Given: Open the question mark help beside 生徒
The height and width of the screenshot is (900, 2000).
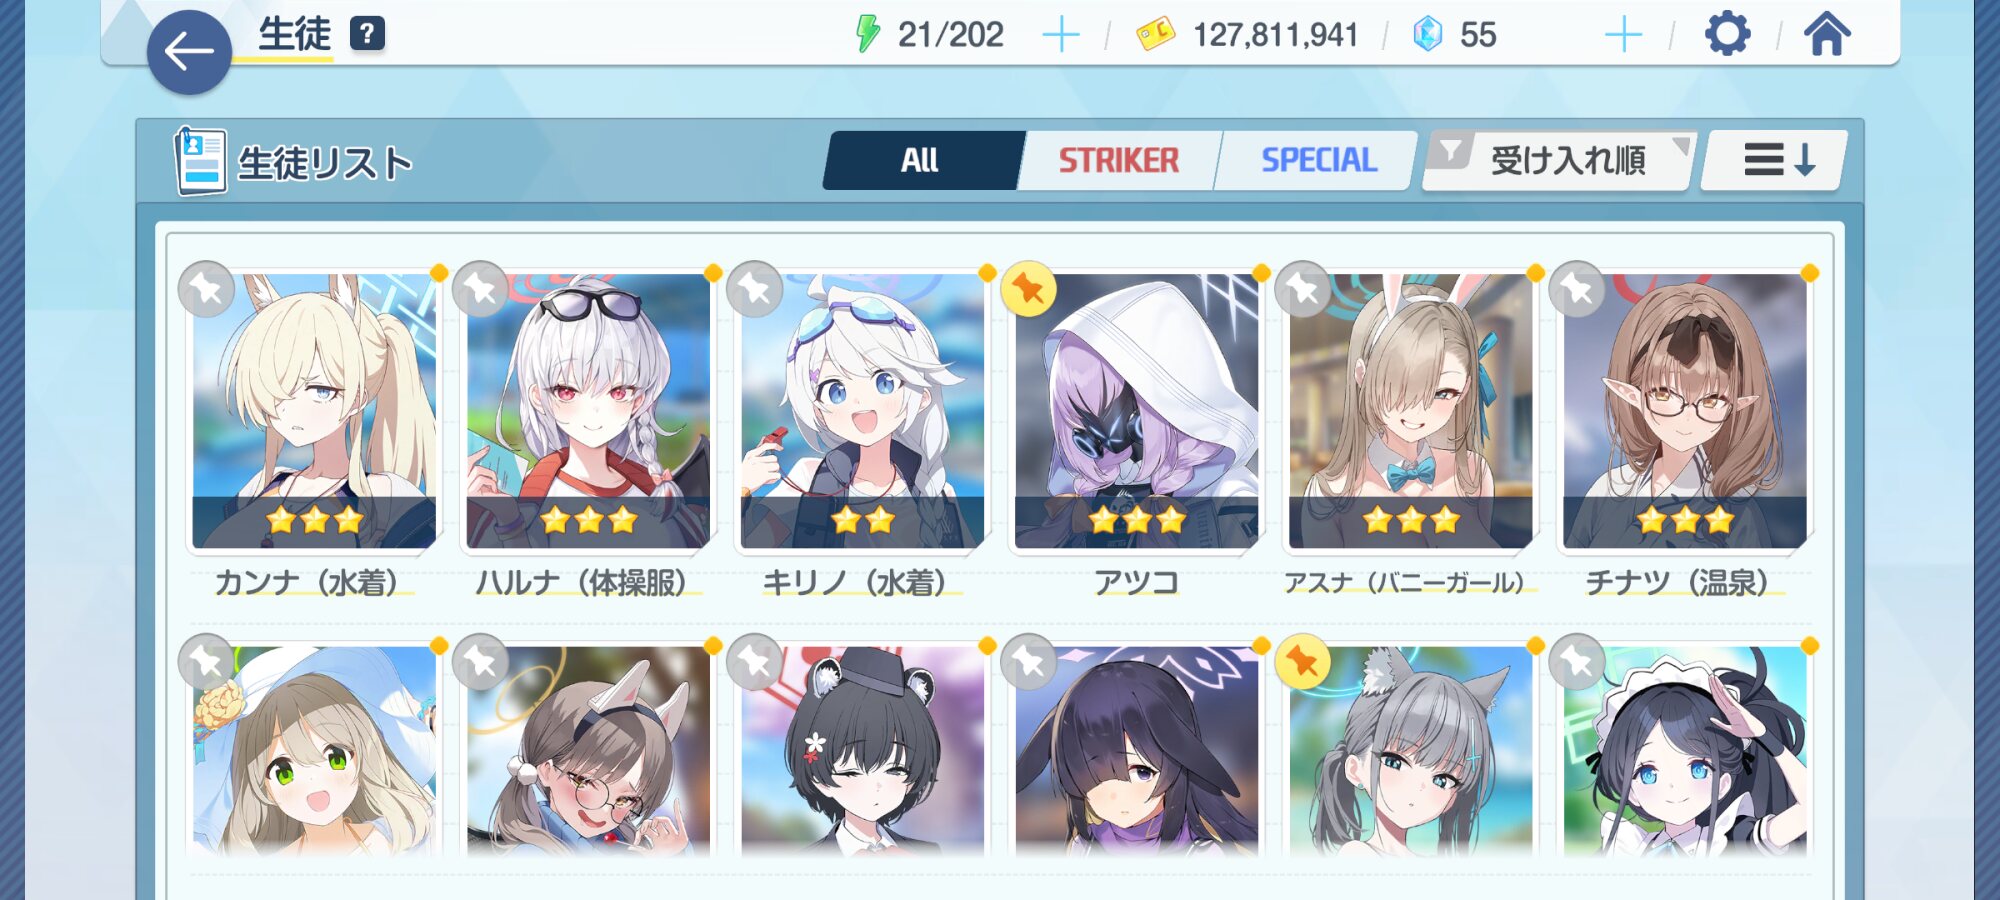Looking at the screenshot, I should [367, 34].
